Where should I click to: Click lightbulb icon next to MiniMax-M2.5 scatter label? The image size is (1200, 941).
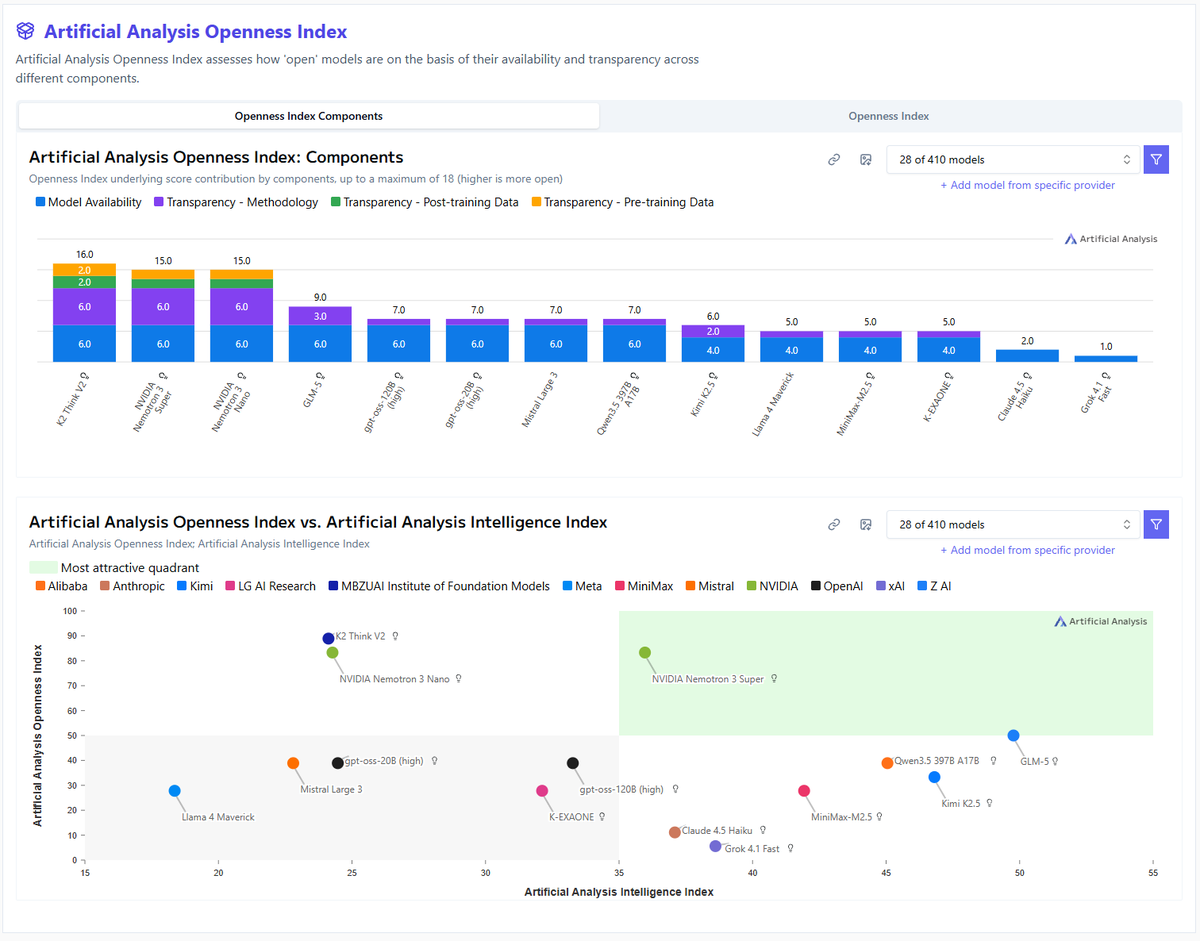(880, 817)
